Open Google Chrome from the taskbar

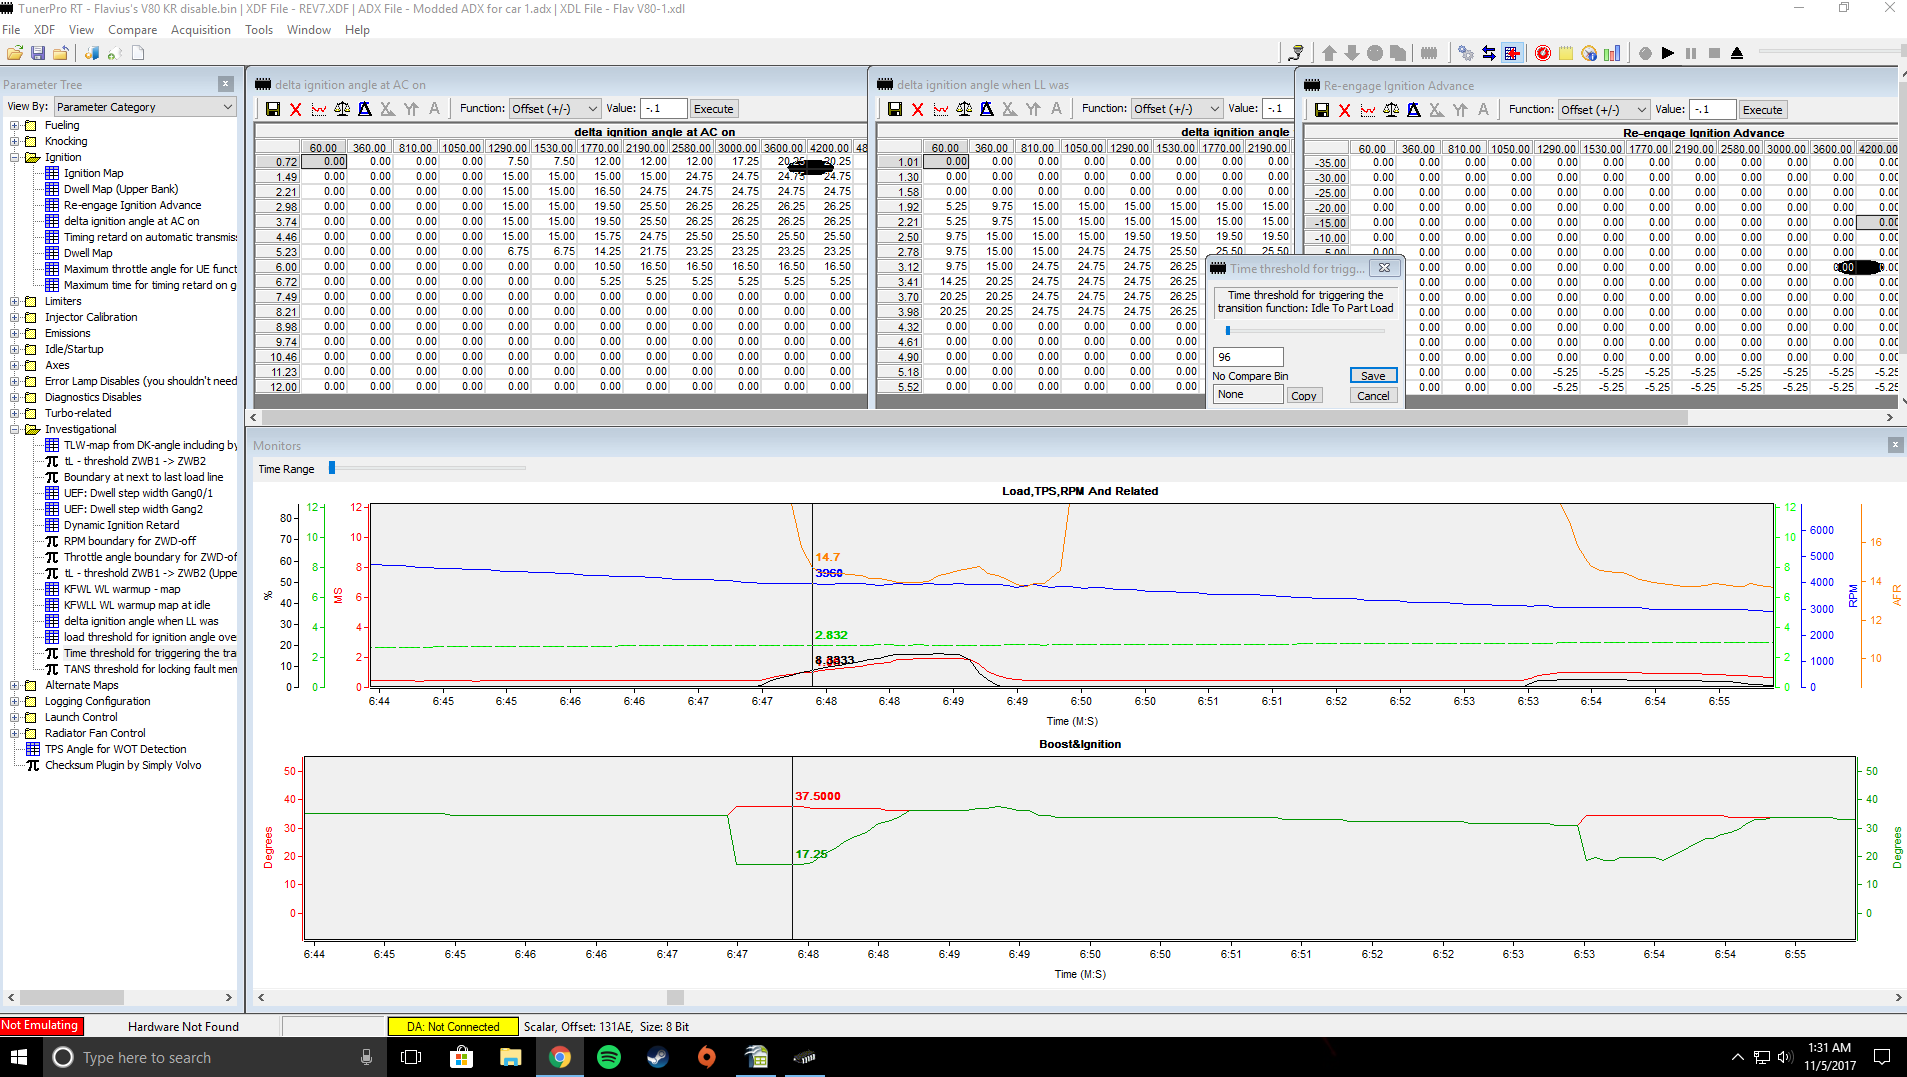560,1057
